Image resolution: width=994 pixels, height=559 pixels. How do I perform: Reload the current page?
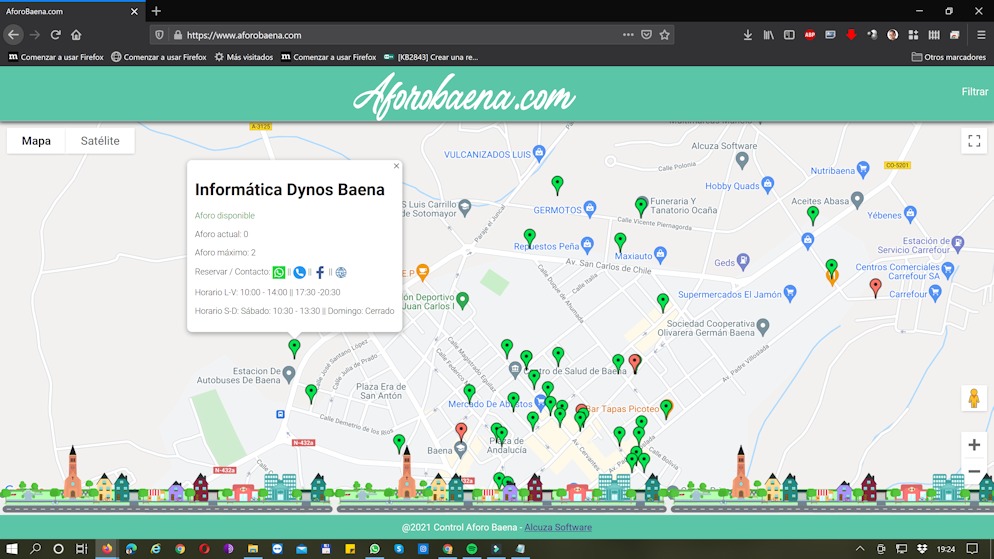click(x=56, y=35)
